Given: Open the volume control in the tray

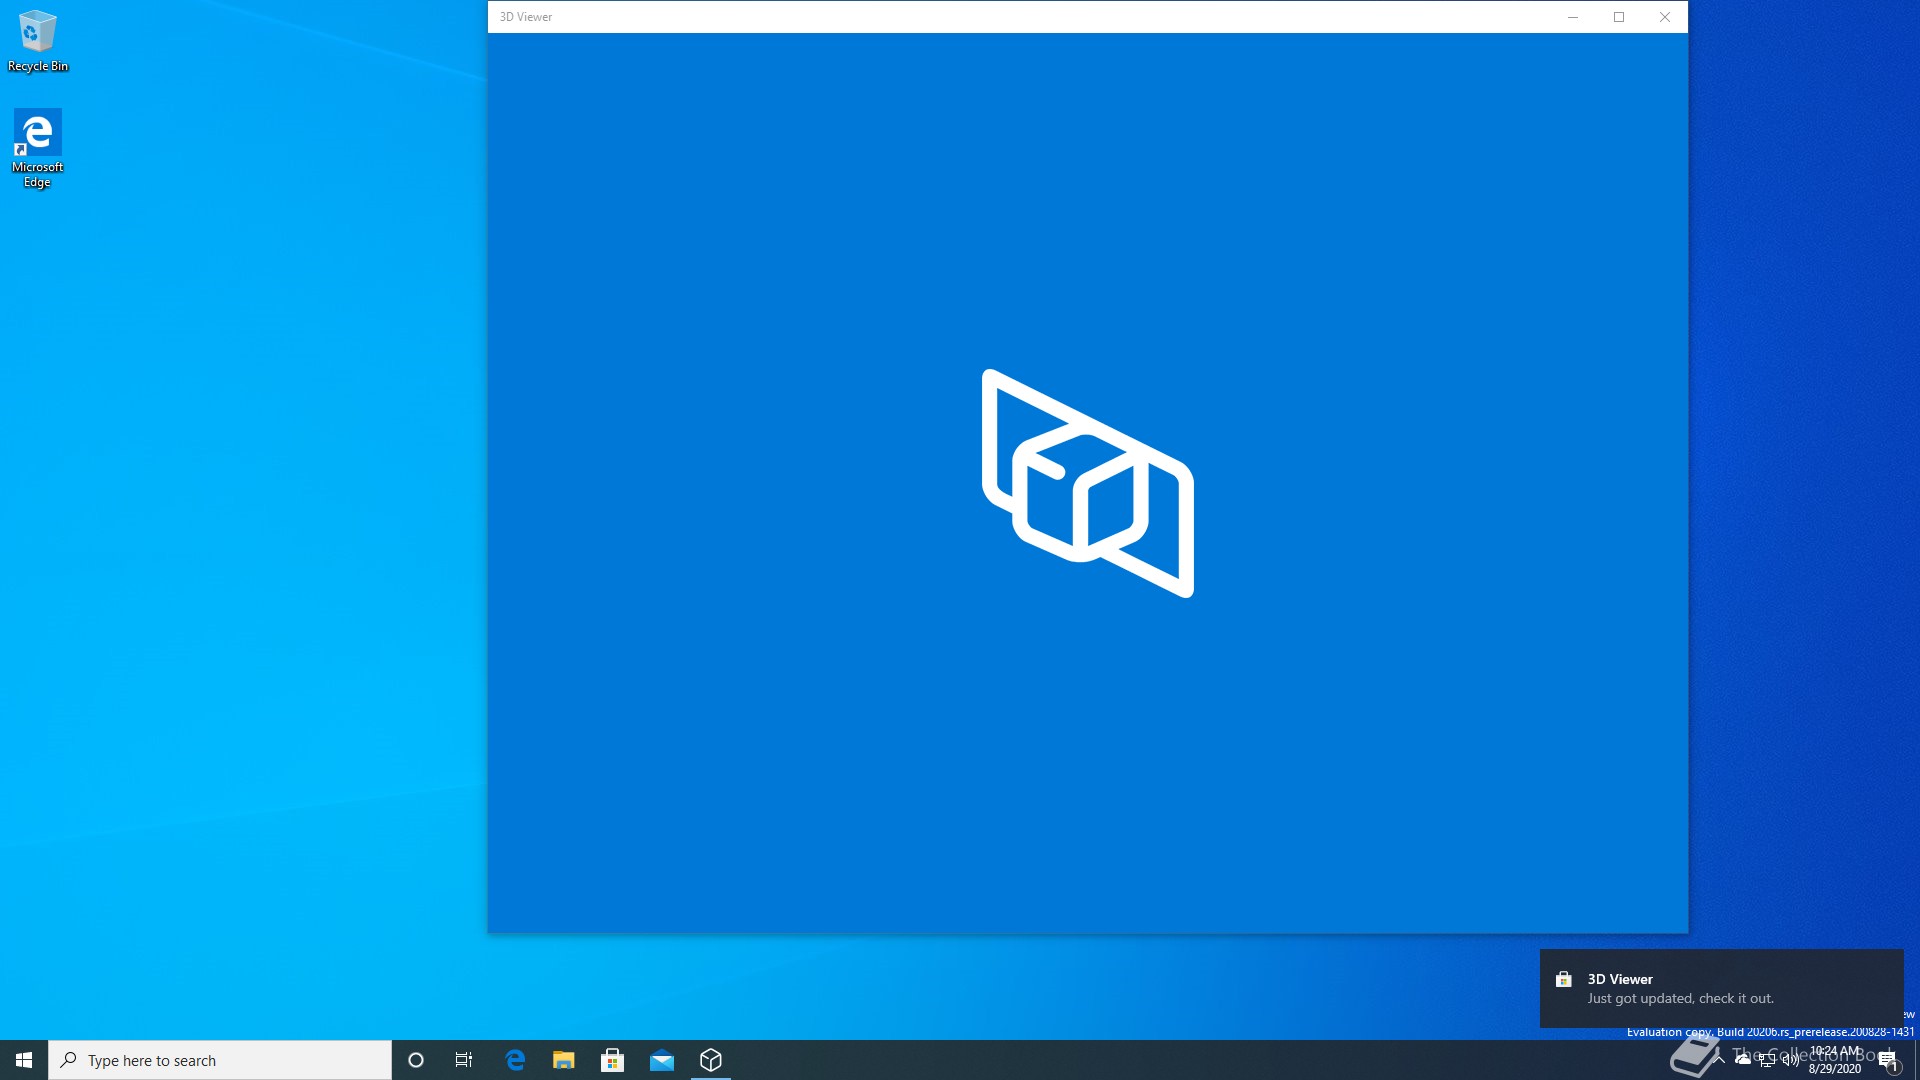Looking at the screenshot, I should pyautogui.click(x=1791, y=1060).
